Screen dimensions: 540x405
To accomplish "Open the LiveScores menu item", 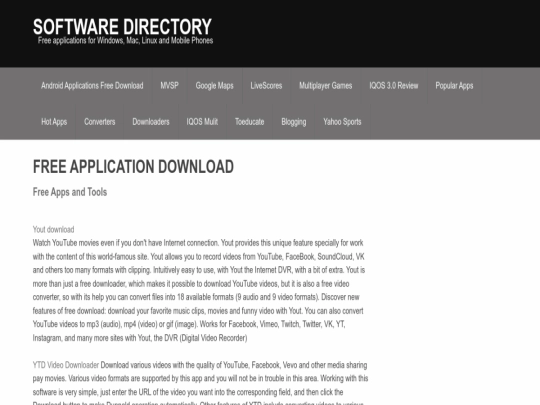I will pos(266,85).
